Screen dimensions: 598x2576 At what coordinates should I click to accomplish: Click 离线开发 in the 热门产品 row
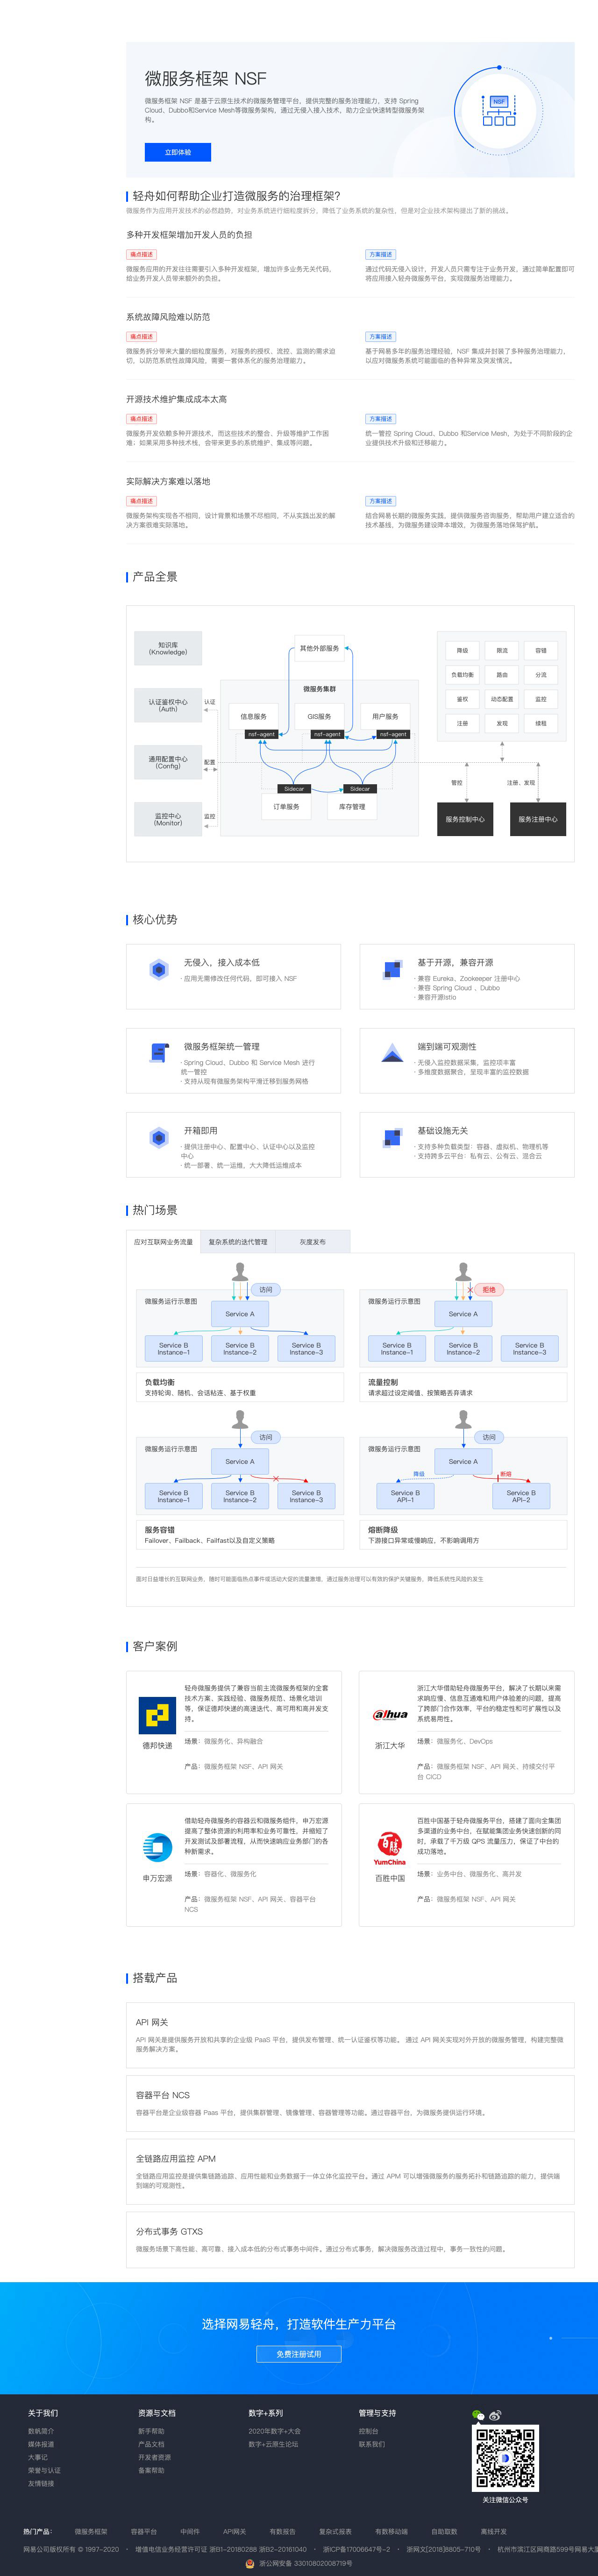pyautogui.click(x=493, y=2532)
